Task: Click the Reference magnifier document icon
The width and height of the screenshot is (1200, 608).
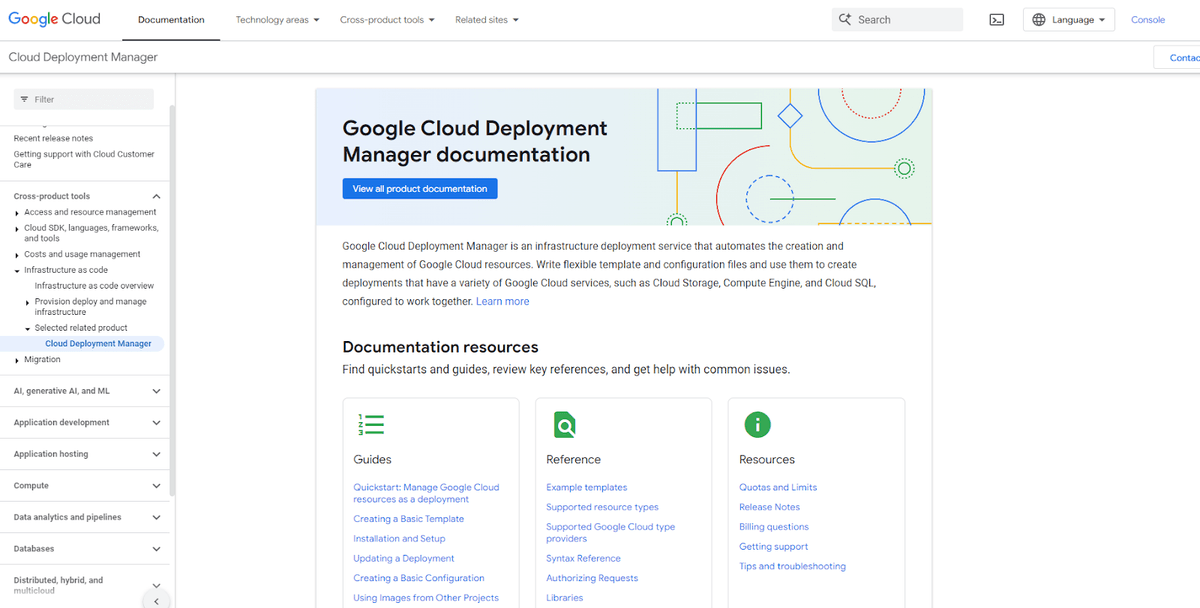Action: 564,425
